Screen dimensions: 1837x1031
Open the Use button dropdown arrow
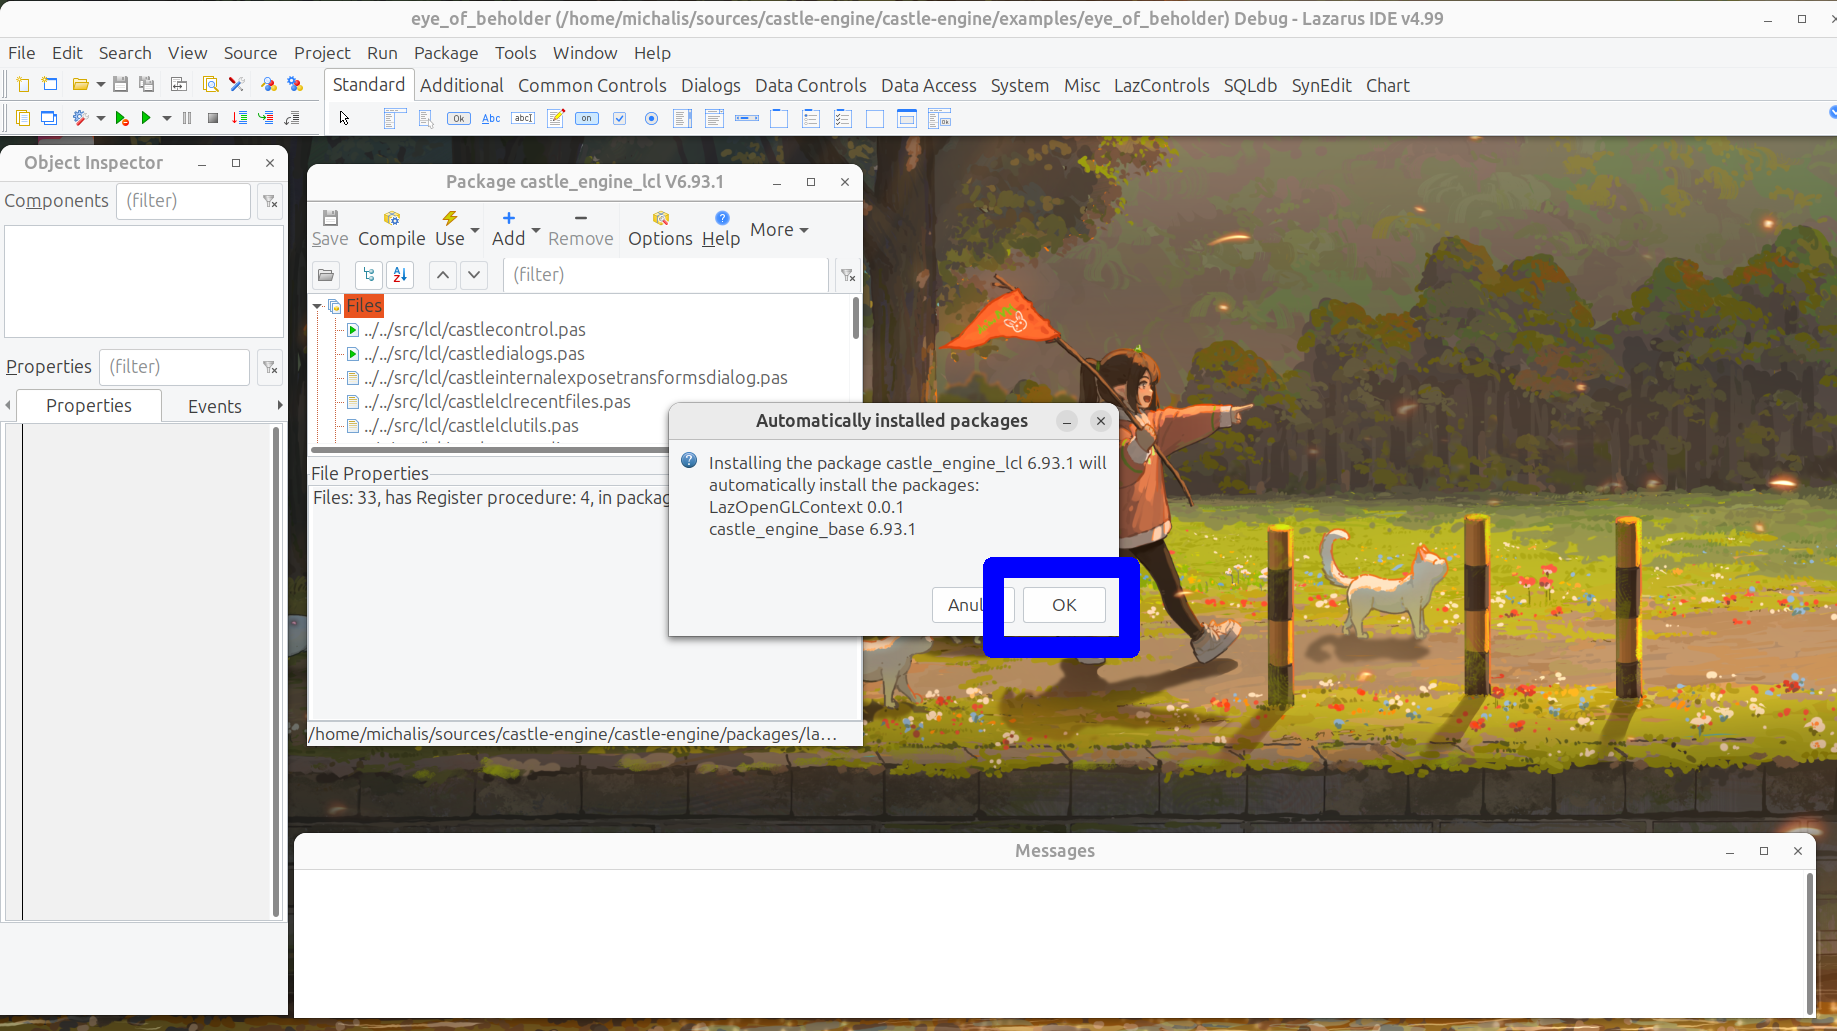click(x=475, y=230)
